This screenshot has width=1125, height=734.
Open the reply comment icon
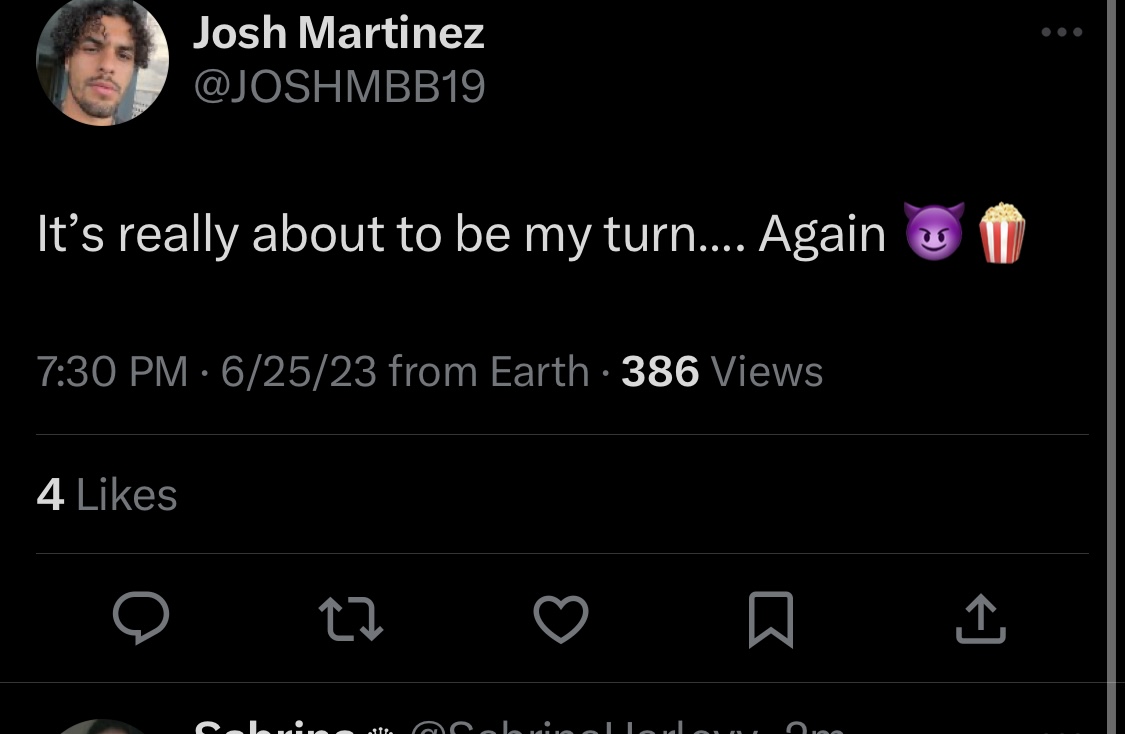coord(141,618)
